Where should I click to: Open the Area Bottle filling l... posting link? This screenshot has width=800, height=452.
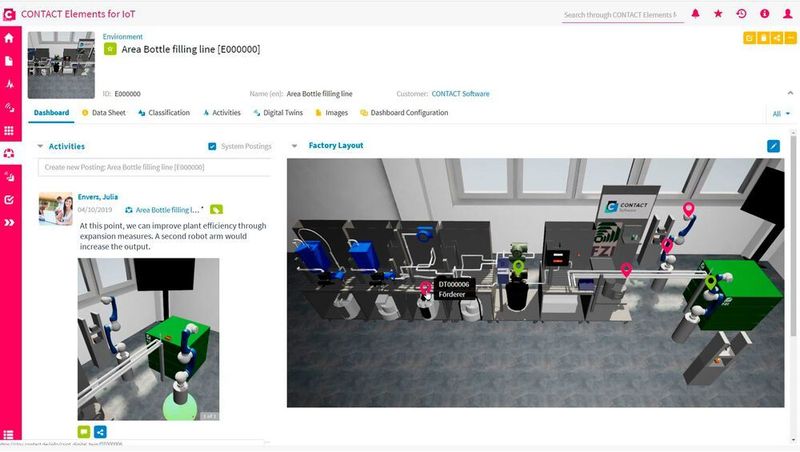tap(168, 210)
